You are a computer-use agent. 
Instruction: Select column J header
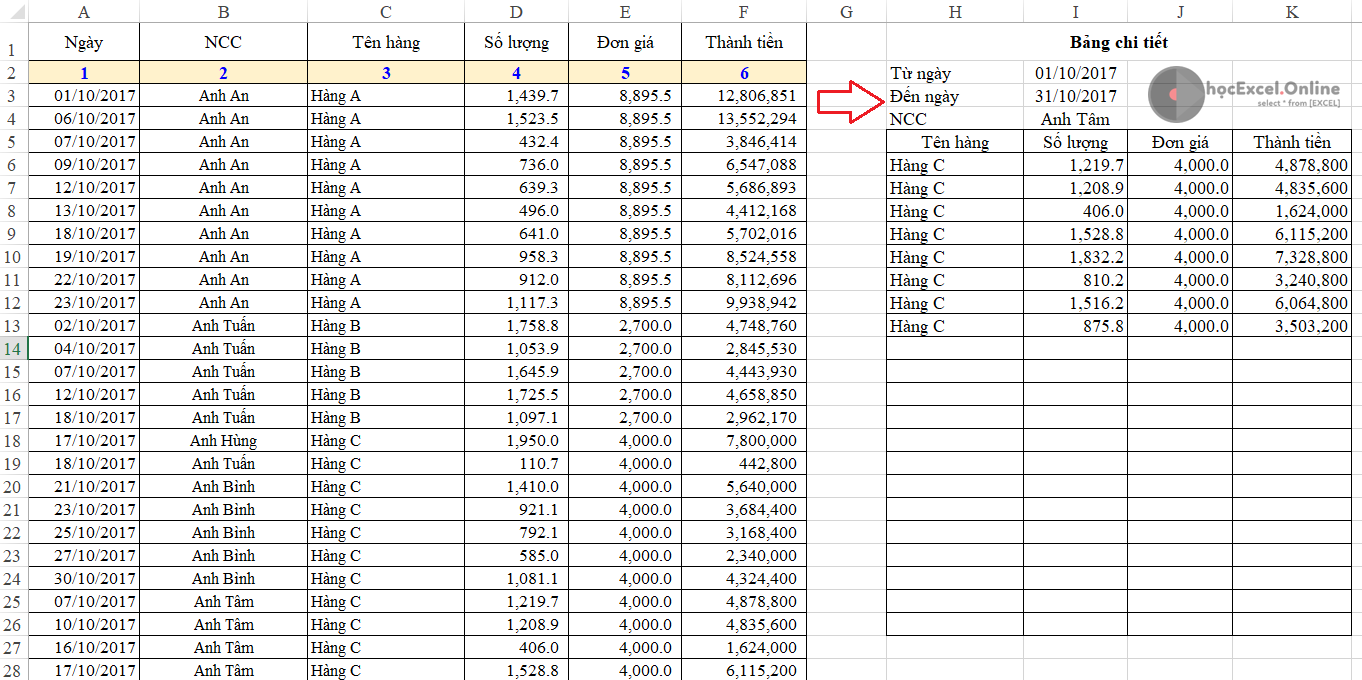pyautogui.click(x=1180, y=12)
